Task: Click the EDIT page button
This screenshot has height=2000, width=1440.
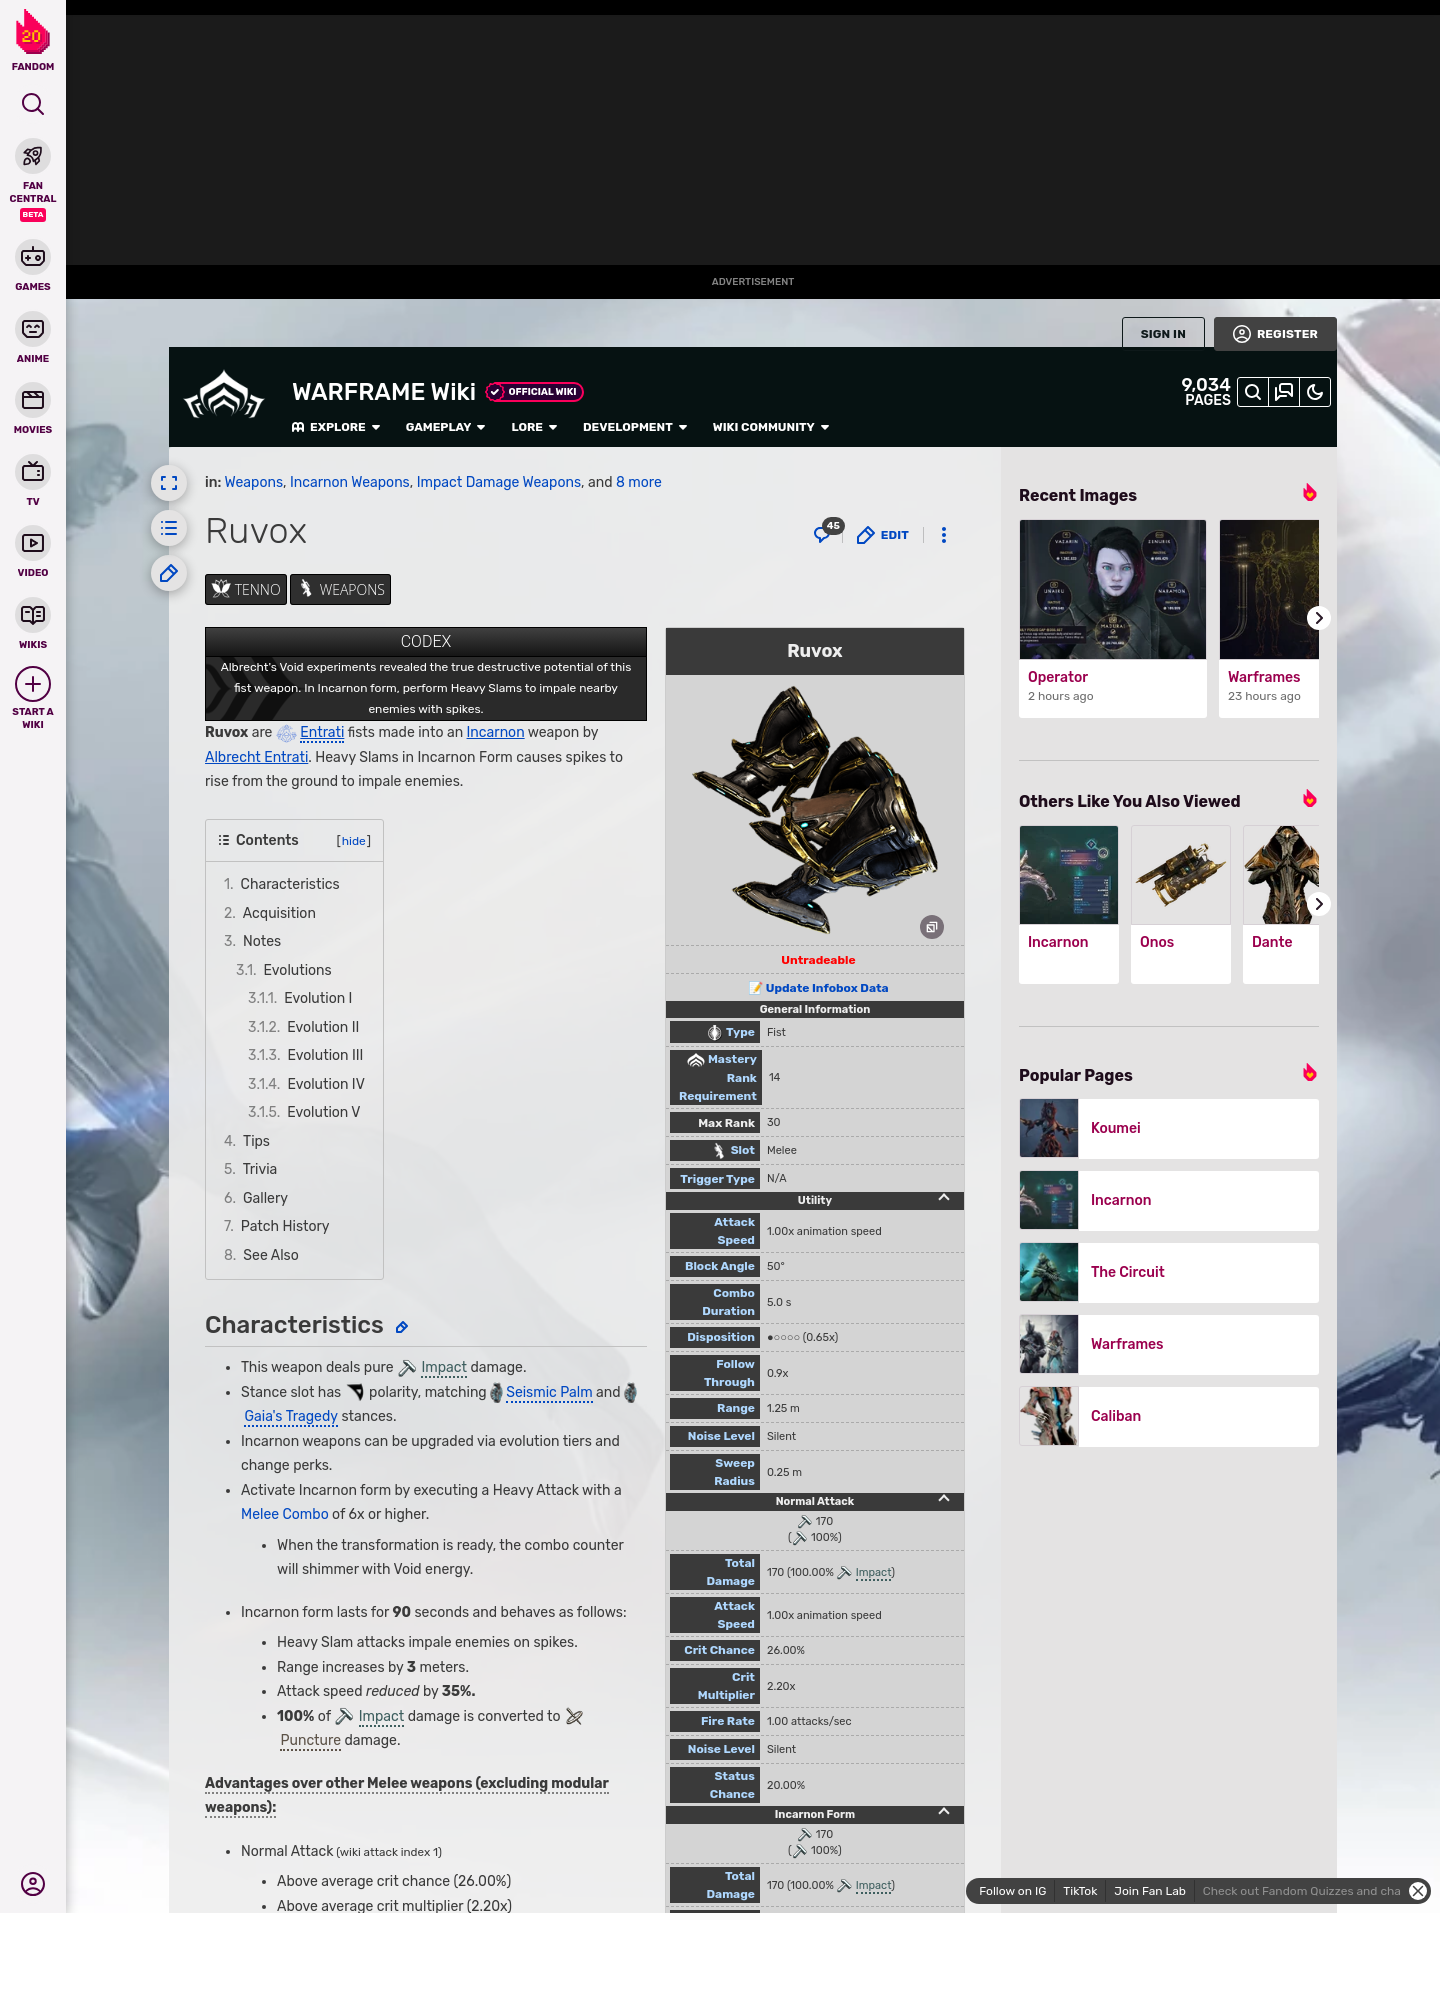Action: pyautogui.click(x=883, y=535)
